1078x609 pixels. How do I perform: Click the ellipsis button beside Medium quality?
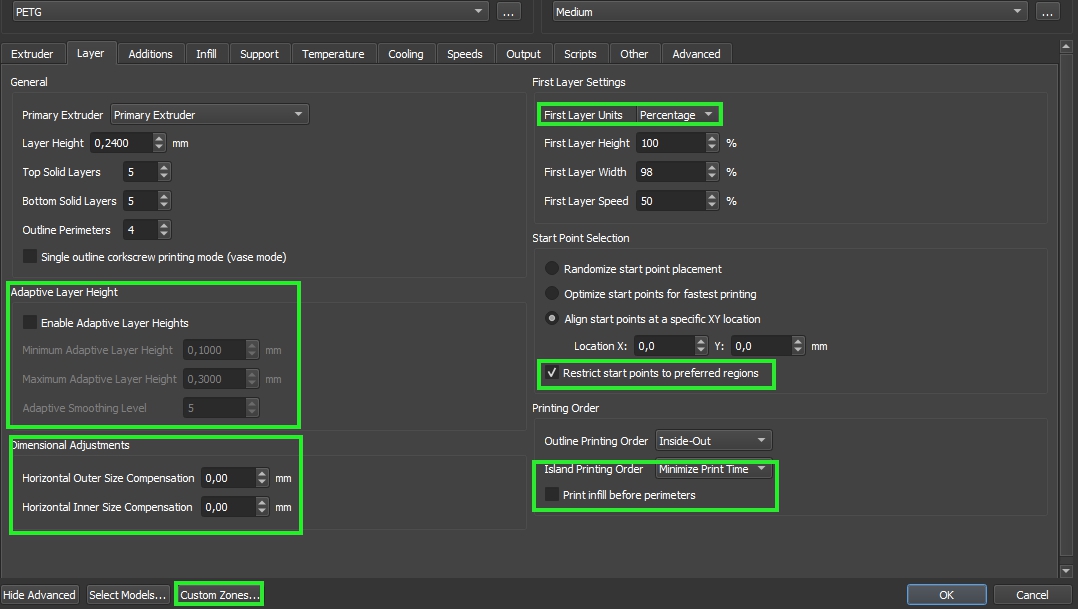click(x=1047, y=12)
